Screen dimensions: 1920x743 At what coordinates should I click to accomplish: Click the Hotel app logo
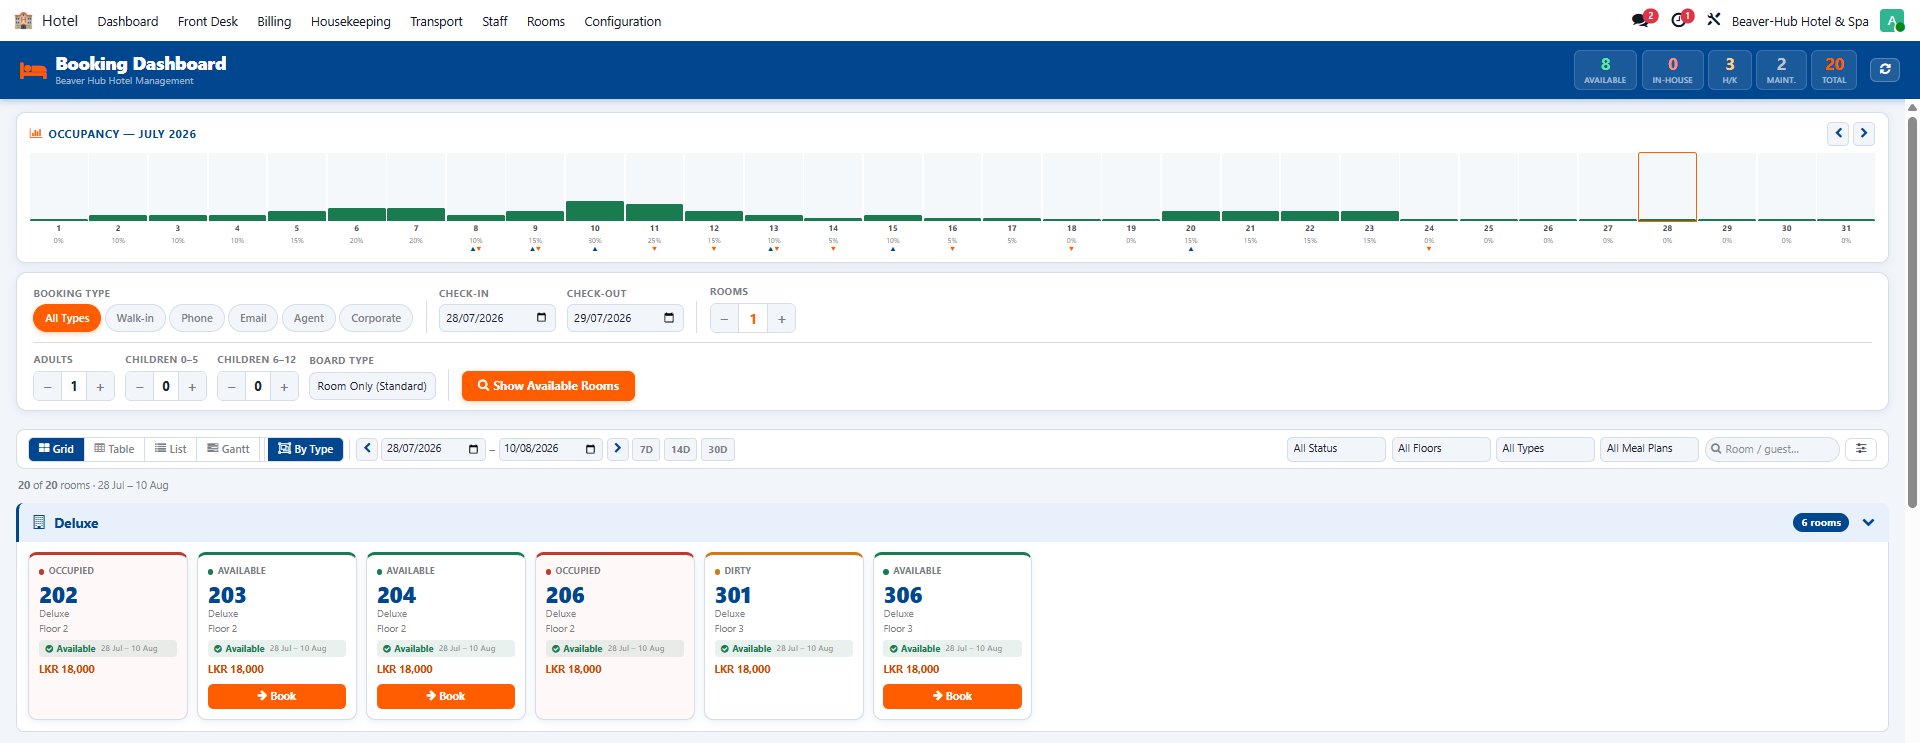pyautogui.click(x=23, y=20)
